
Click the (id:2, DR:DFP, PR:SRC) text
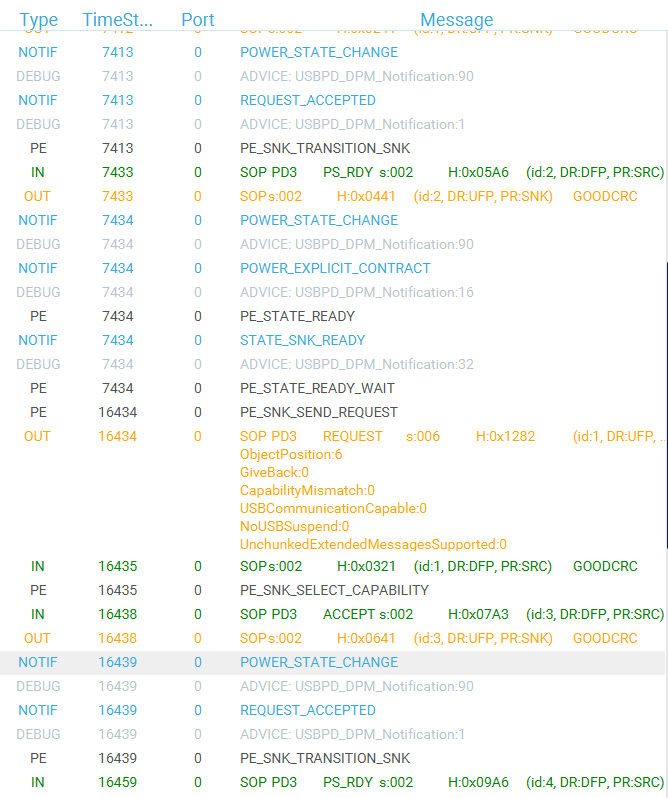595,172
